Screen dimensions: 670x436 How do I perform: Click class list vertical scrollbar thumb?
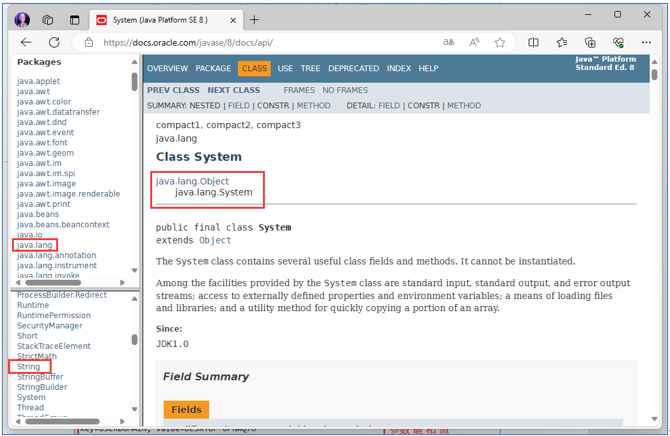[x=134, y=340]
